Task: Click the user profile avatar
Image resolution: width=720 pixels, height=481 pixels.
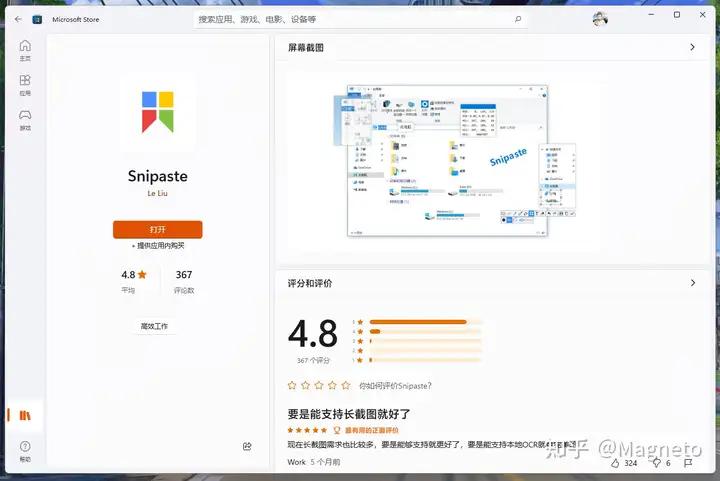Action: click(600, 18)
